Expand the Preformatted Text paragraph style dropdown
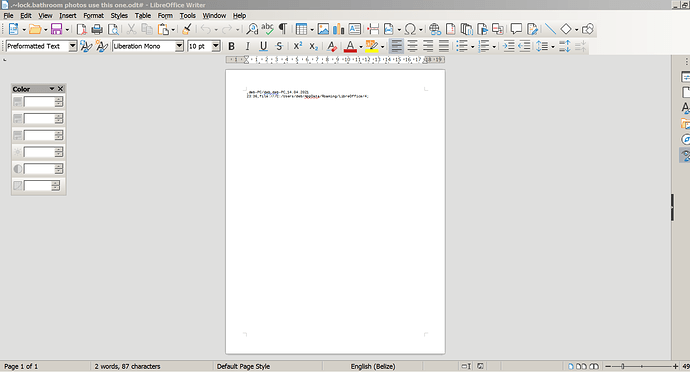The image size is (690, 372). coord(73,46)
